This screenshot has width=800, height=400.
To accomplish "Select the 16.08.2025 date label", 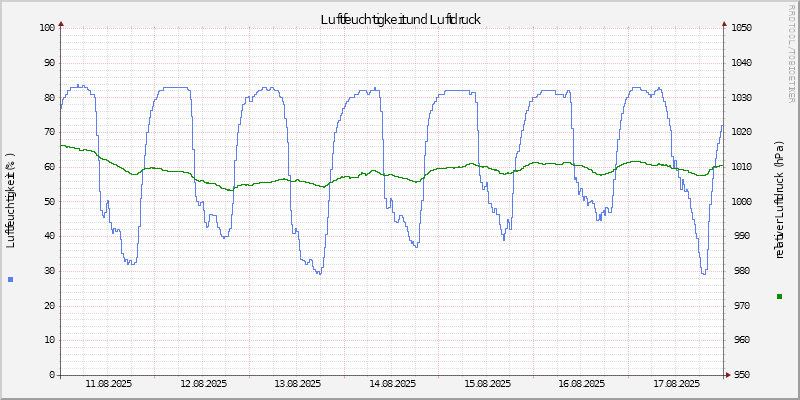I will coord(581,383).
